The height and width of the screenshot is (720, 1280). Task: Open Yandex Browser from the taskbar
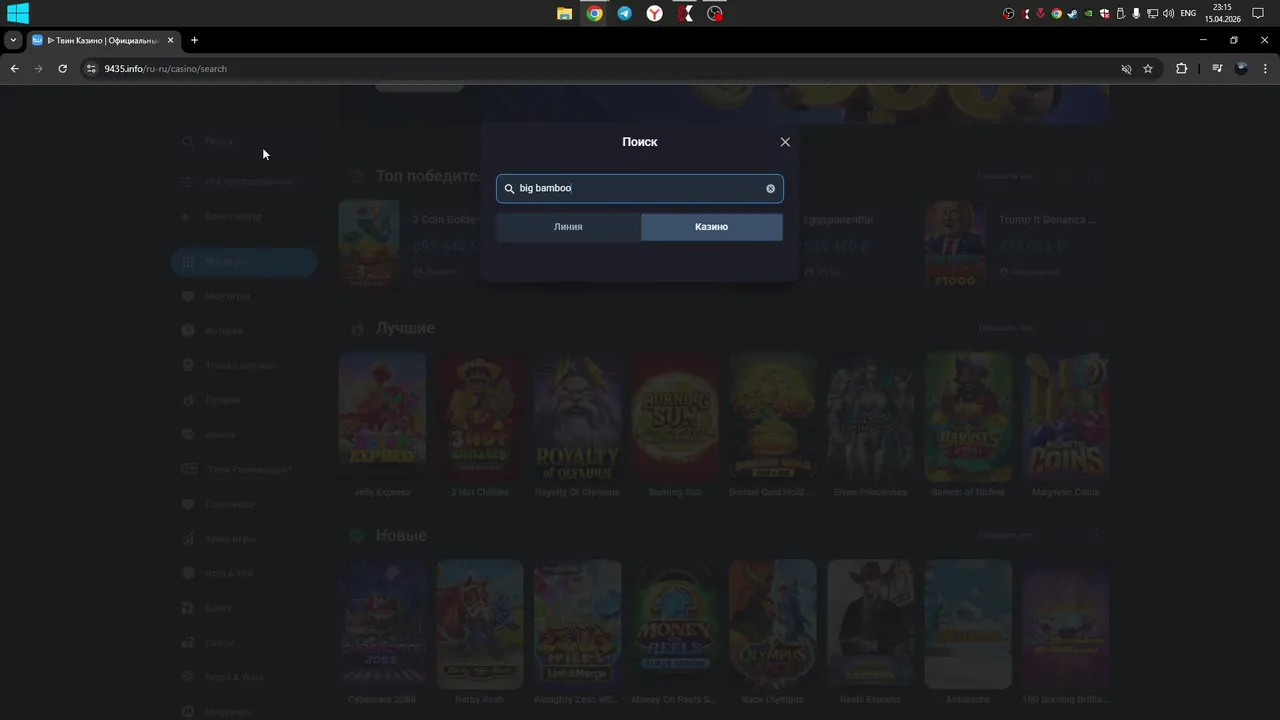(x=654, y=13)
